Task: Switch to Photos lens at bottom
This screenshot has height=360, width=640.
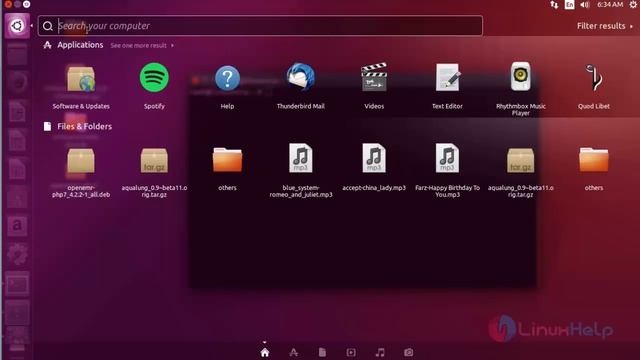Action: point(409,352)
